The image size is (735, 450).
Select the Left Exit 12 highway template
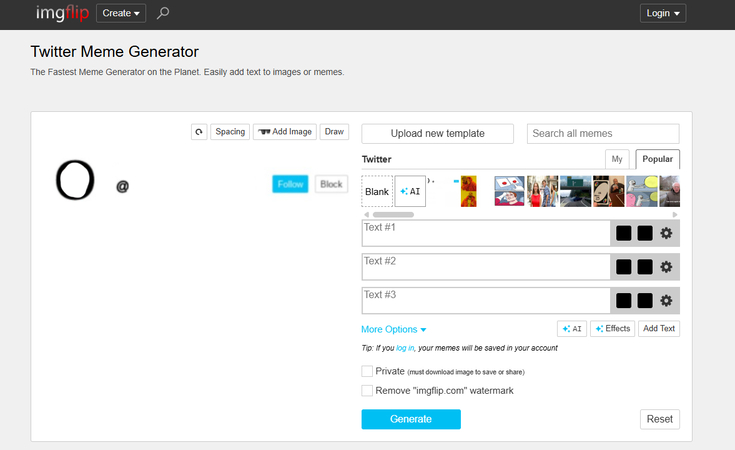[x=576, y=191]
